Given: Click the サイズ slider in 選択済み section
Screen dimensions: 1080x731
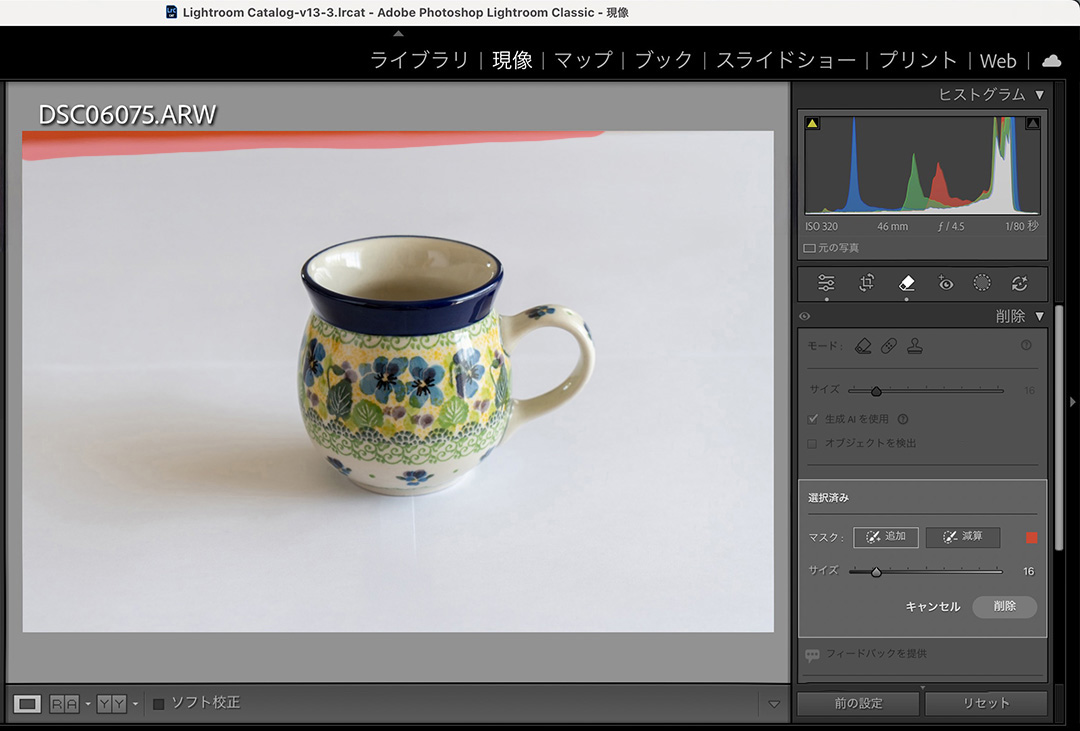Looking at the screenshot, I should [x=926, y=571].
